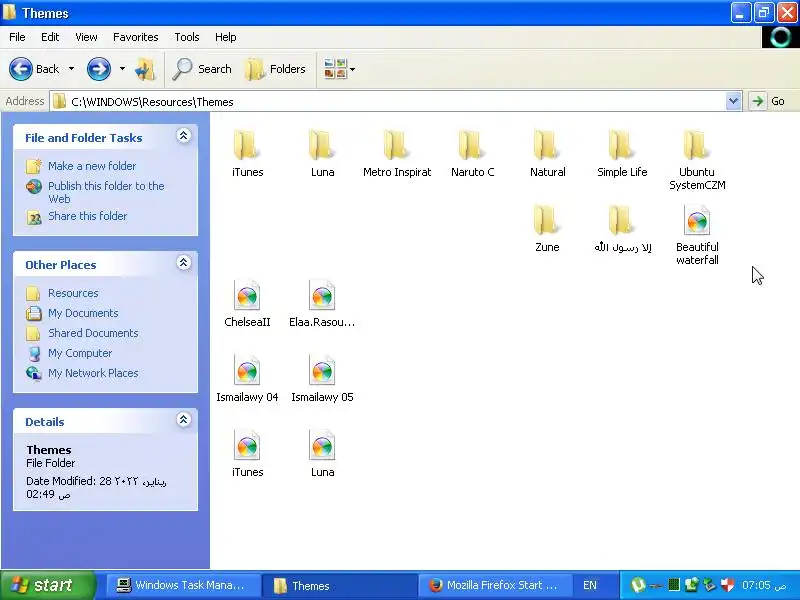
Task: Select the Natural folder
Action: click(x=547, y=153)
